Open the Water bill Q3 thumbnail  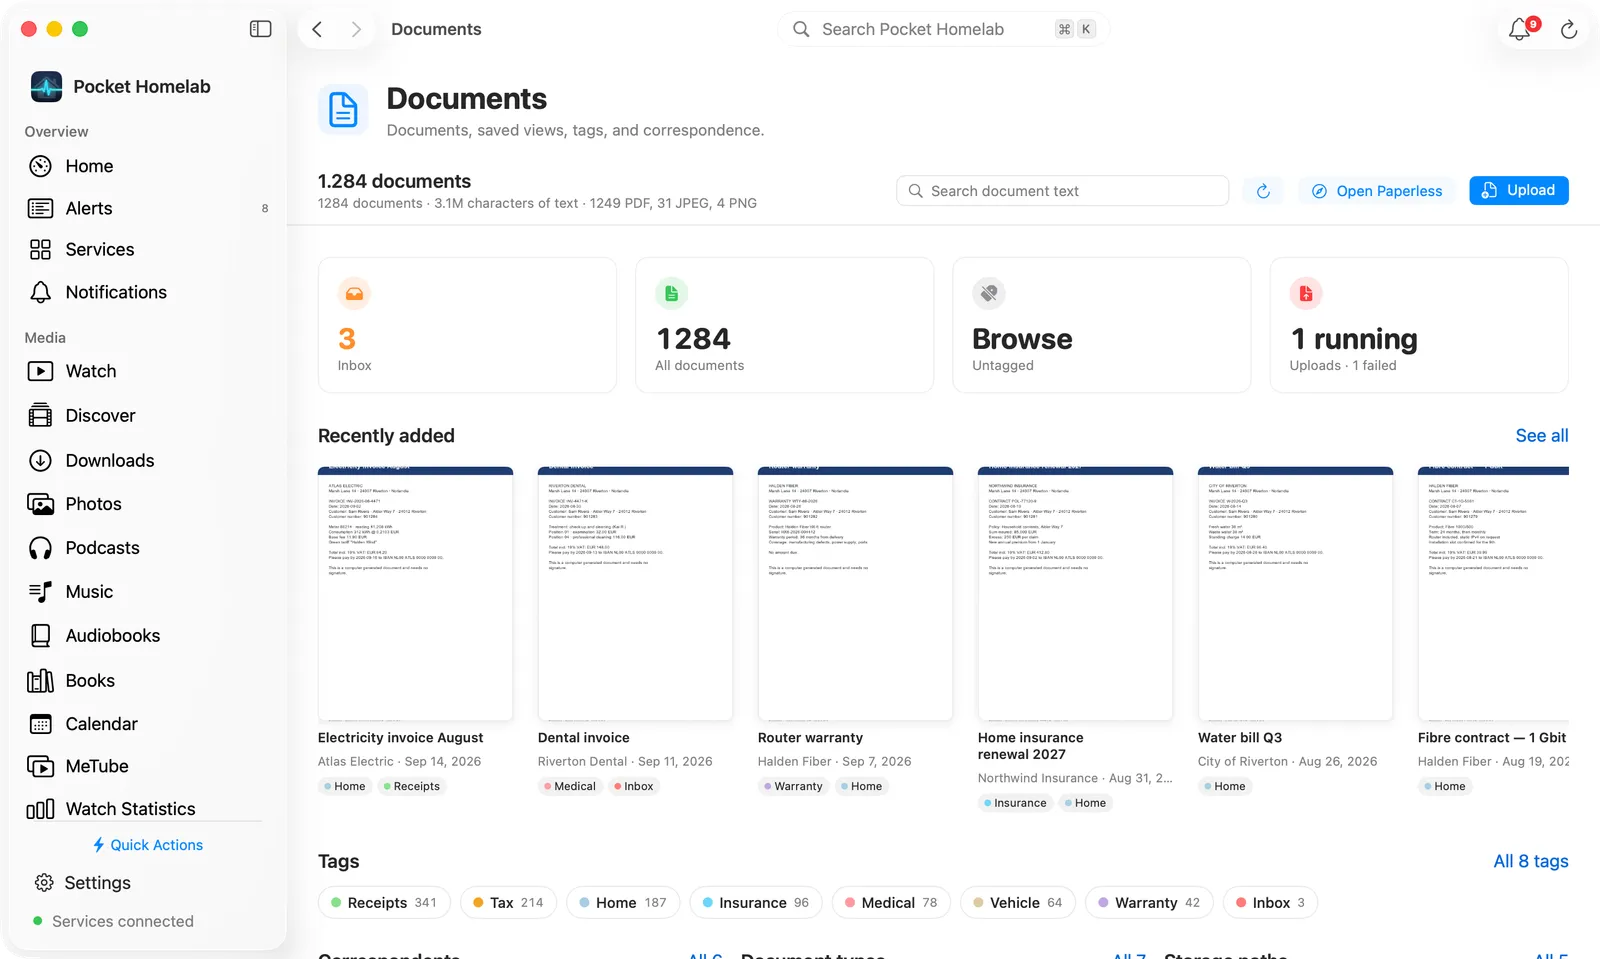(x=1295, y=594)
